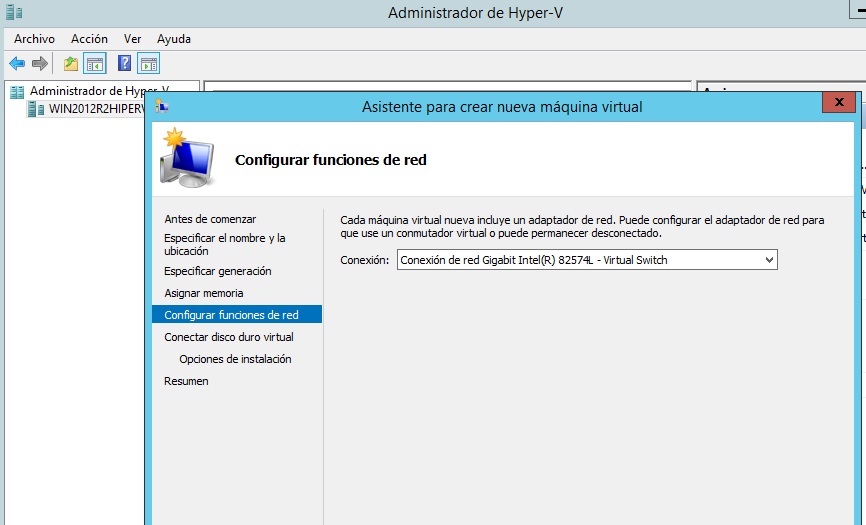Go to Especificar generación step
The width and height of the screenshot is (866, 525).
coord(217,271)
